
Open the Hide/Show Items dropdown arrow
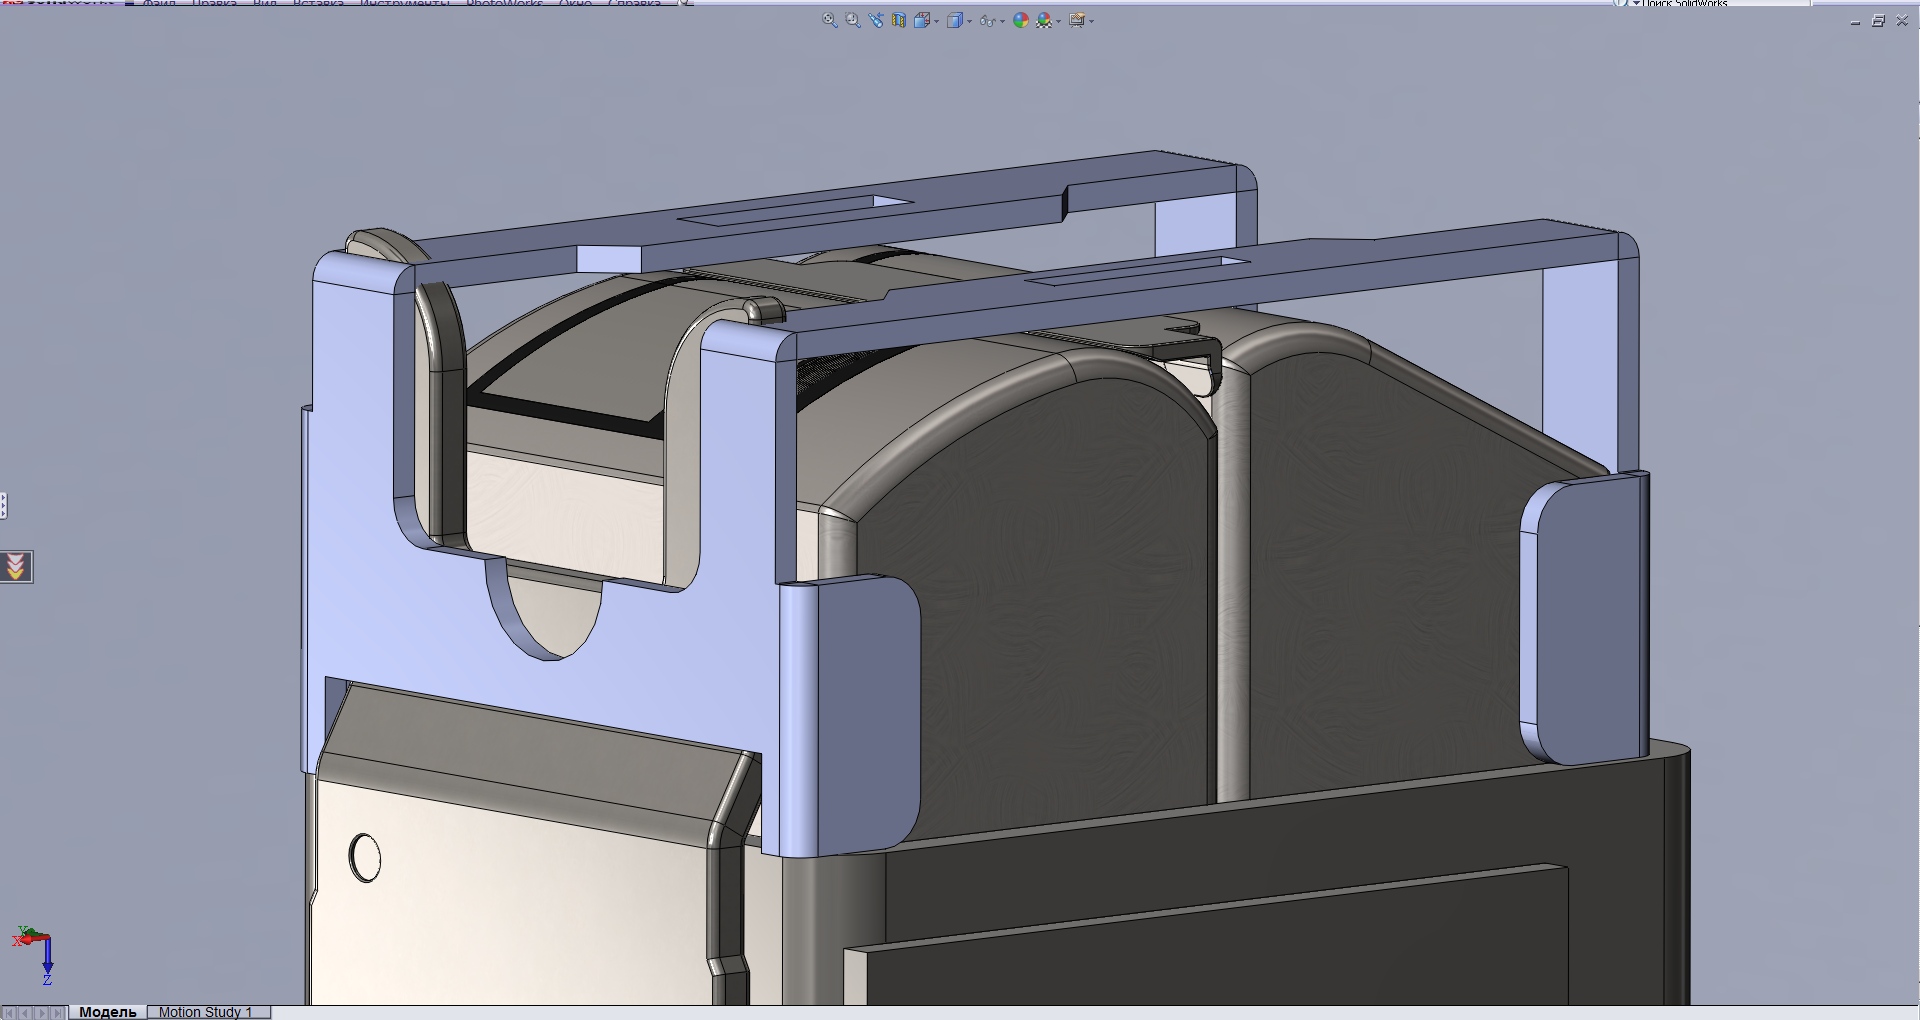coord(1002,21)
